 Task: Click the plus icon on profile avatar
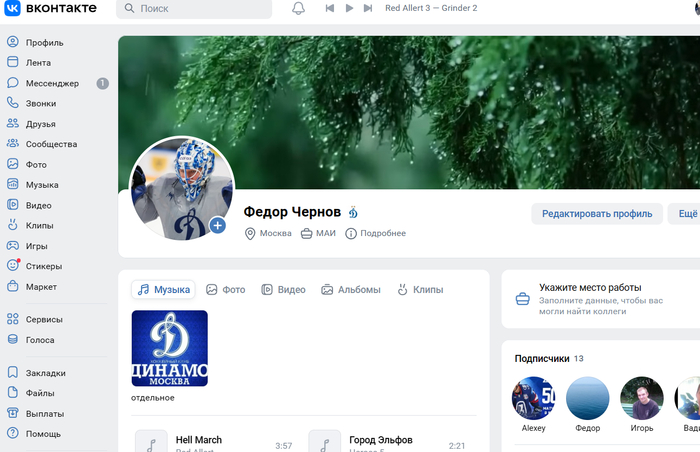[x=218, y=226]
